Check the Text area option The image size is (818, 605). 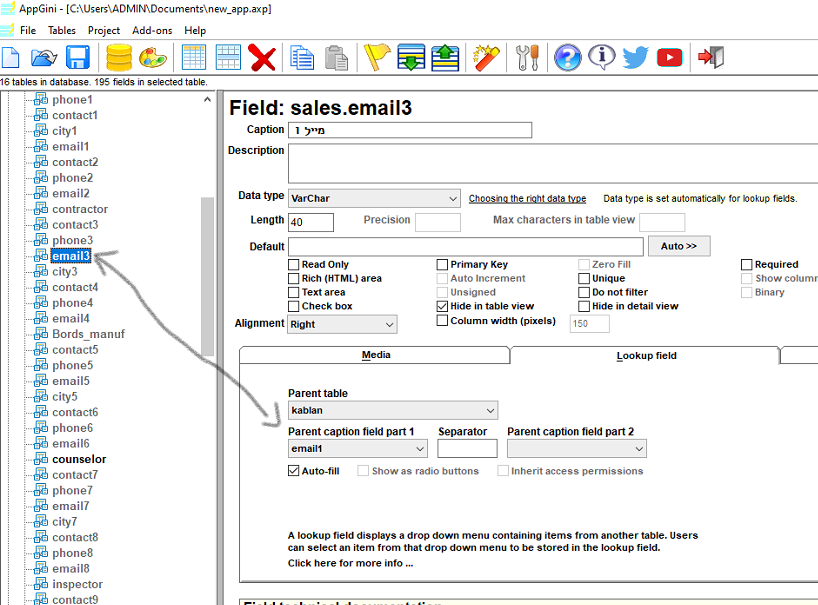294,292
